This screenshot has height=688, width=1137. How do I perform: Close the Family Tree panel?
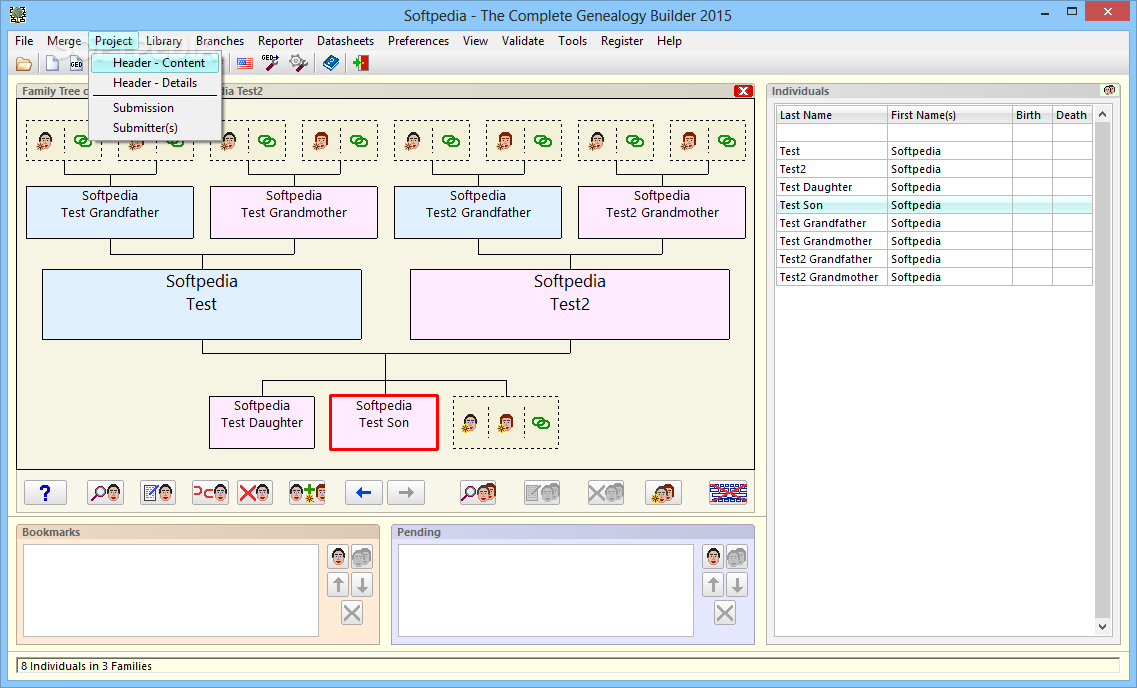pos(743,91)
